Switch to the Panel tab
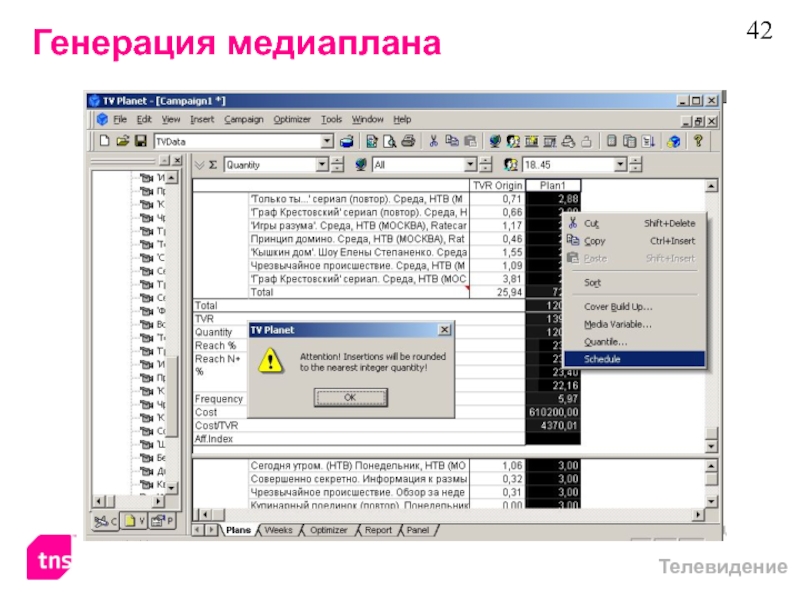800x600 pixels. tap(418, 530)
